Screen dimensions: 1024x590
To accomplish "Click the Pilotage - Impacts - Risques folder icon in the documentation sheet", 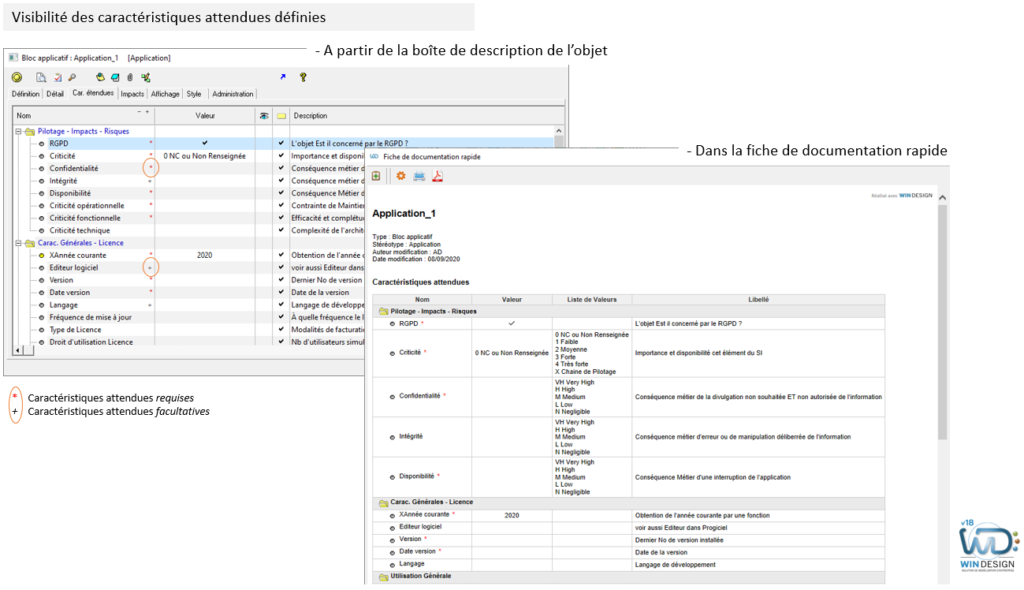I will [383, 312].
